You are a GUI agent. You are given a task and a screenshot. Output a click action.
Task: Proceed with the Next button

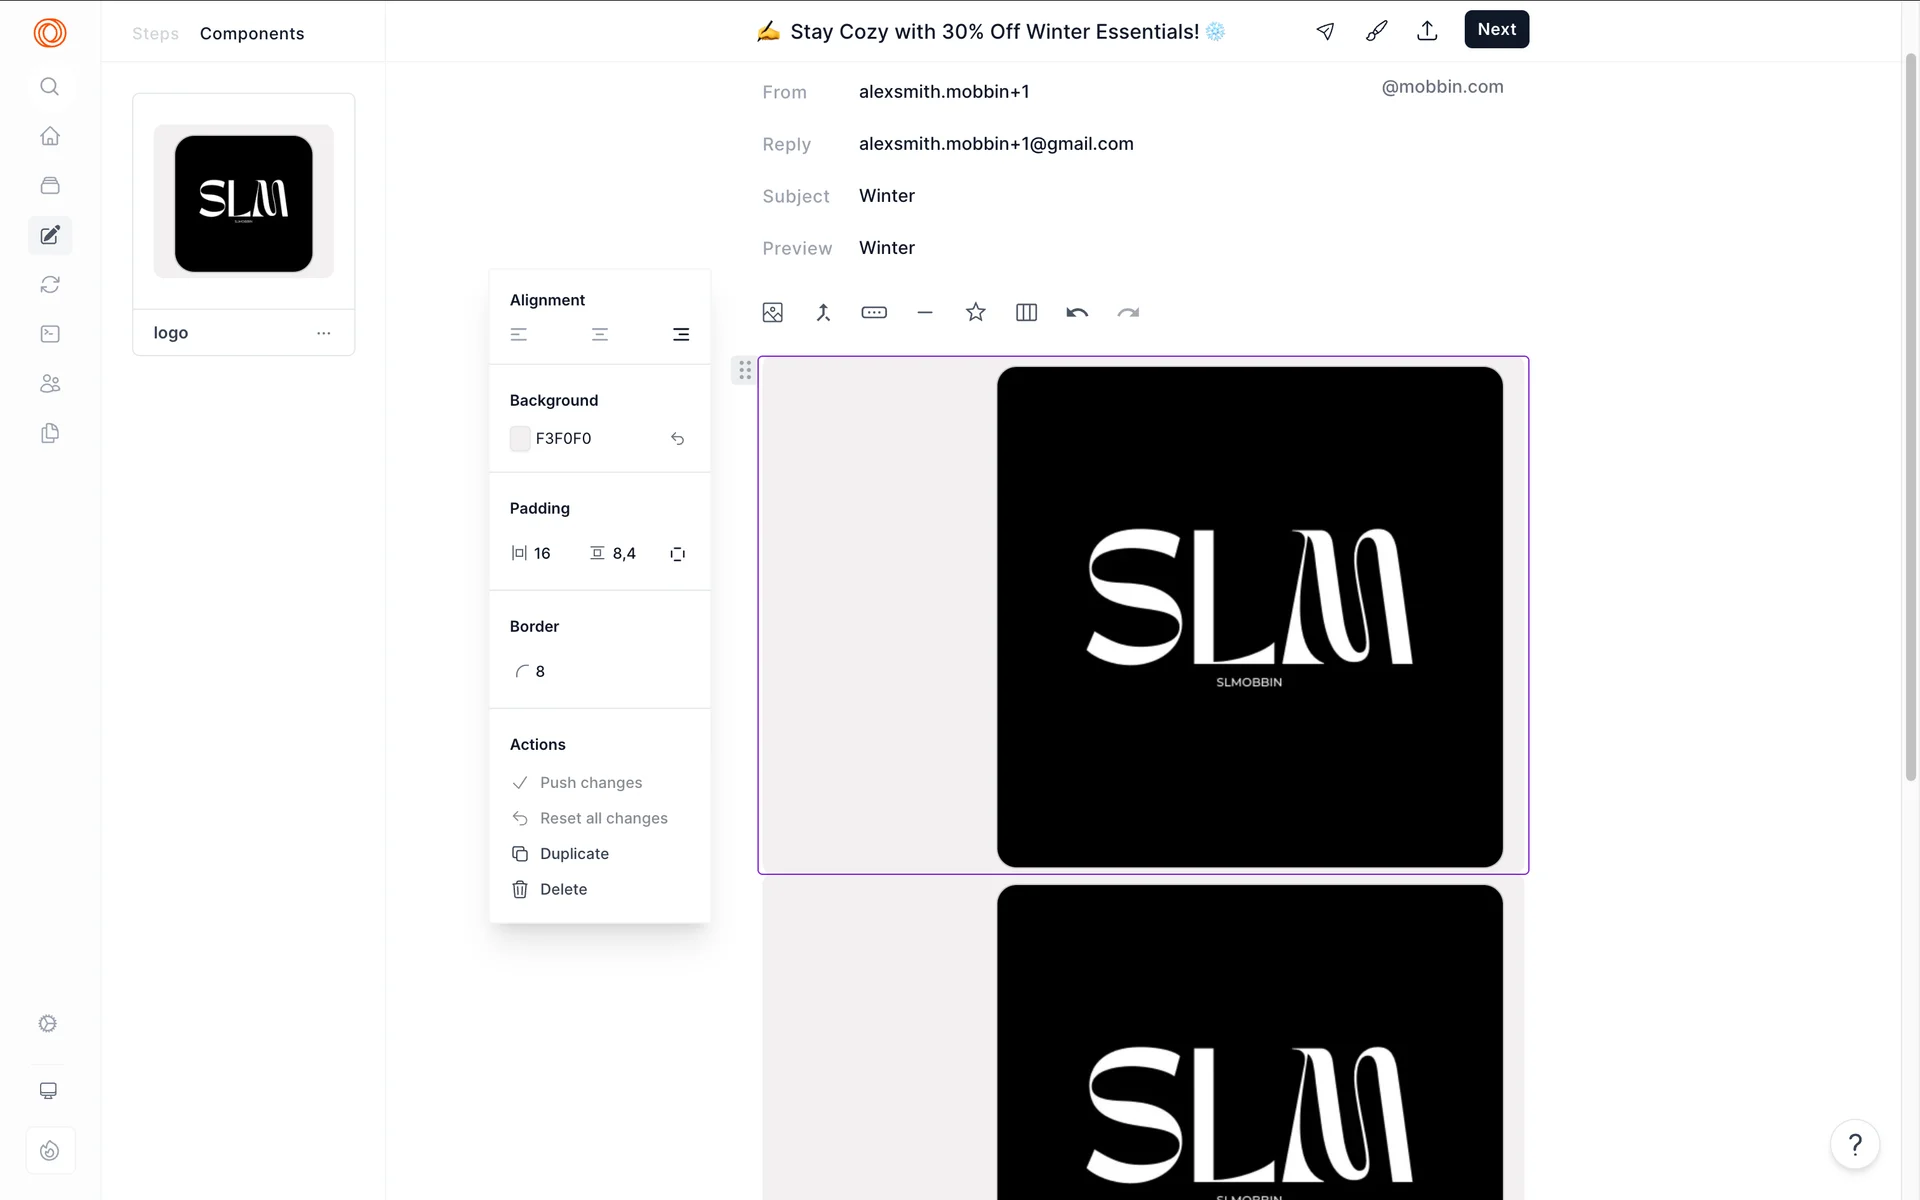pos(1496,30)
